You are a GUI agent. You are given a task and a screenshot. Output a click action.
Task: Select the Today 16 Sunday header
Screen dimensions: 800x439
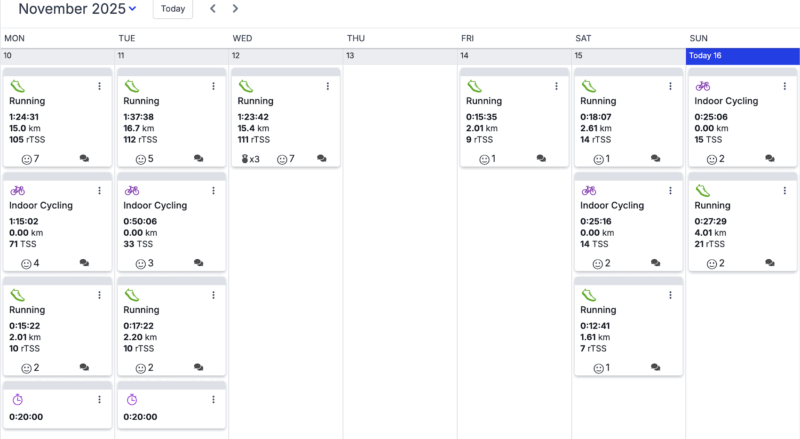coord(742,56)
